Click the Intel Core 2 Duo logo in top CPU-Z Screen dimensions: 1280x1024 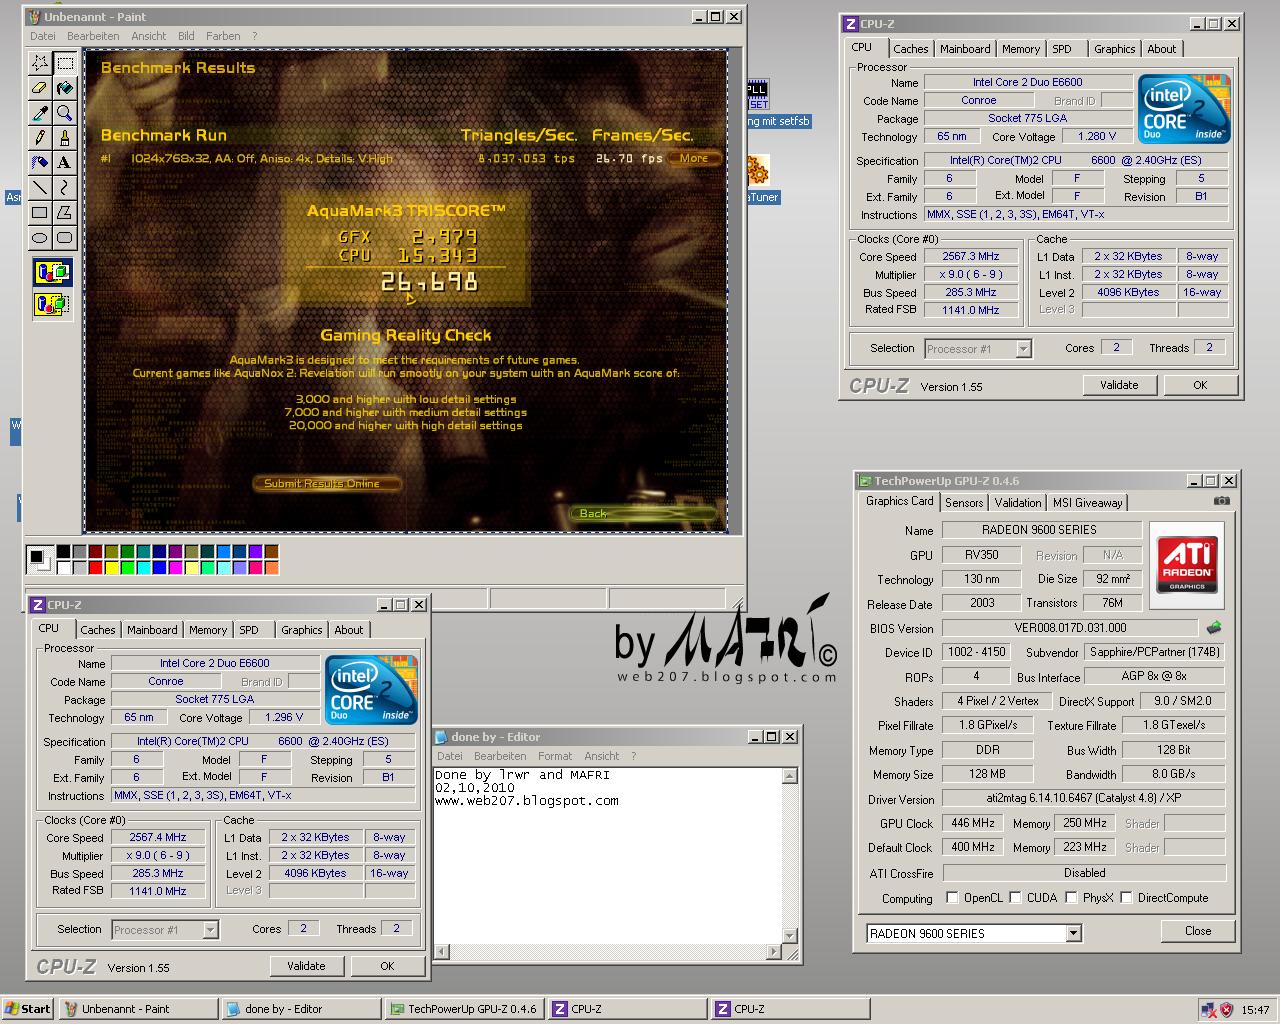pos(1184,109)
